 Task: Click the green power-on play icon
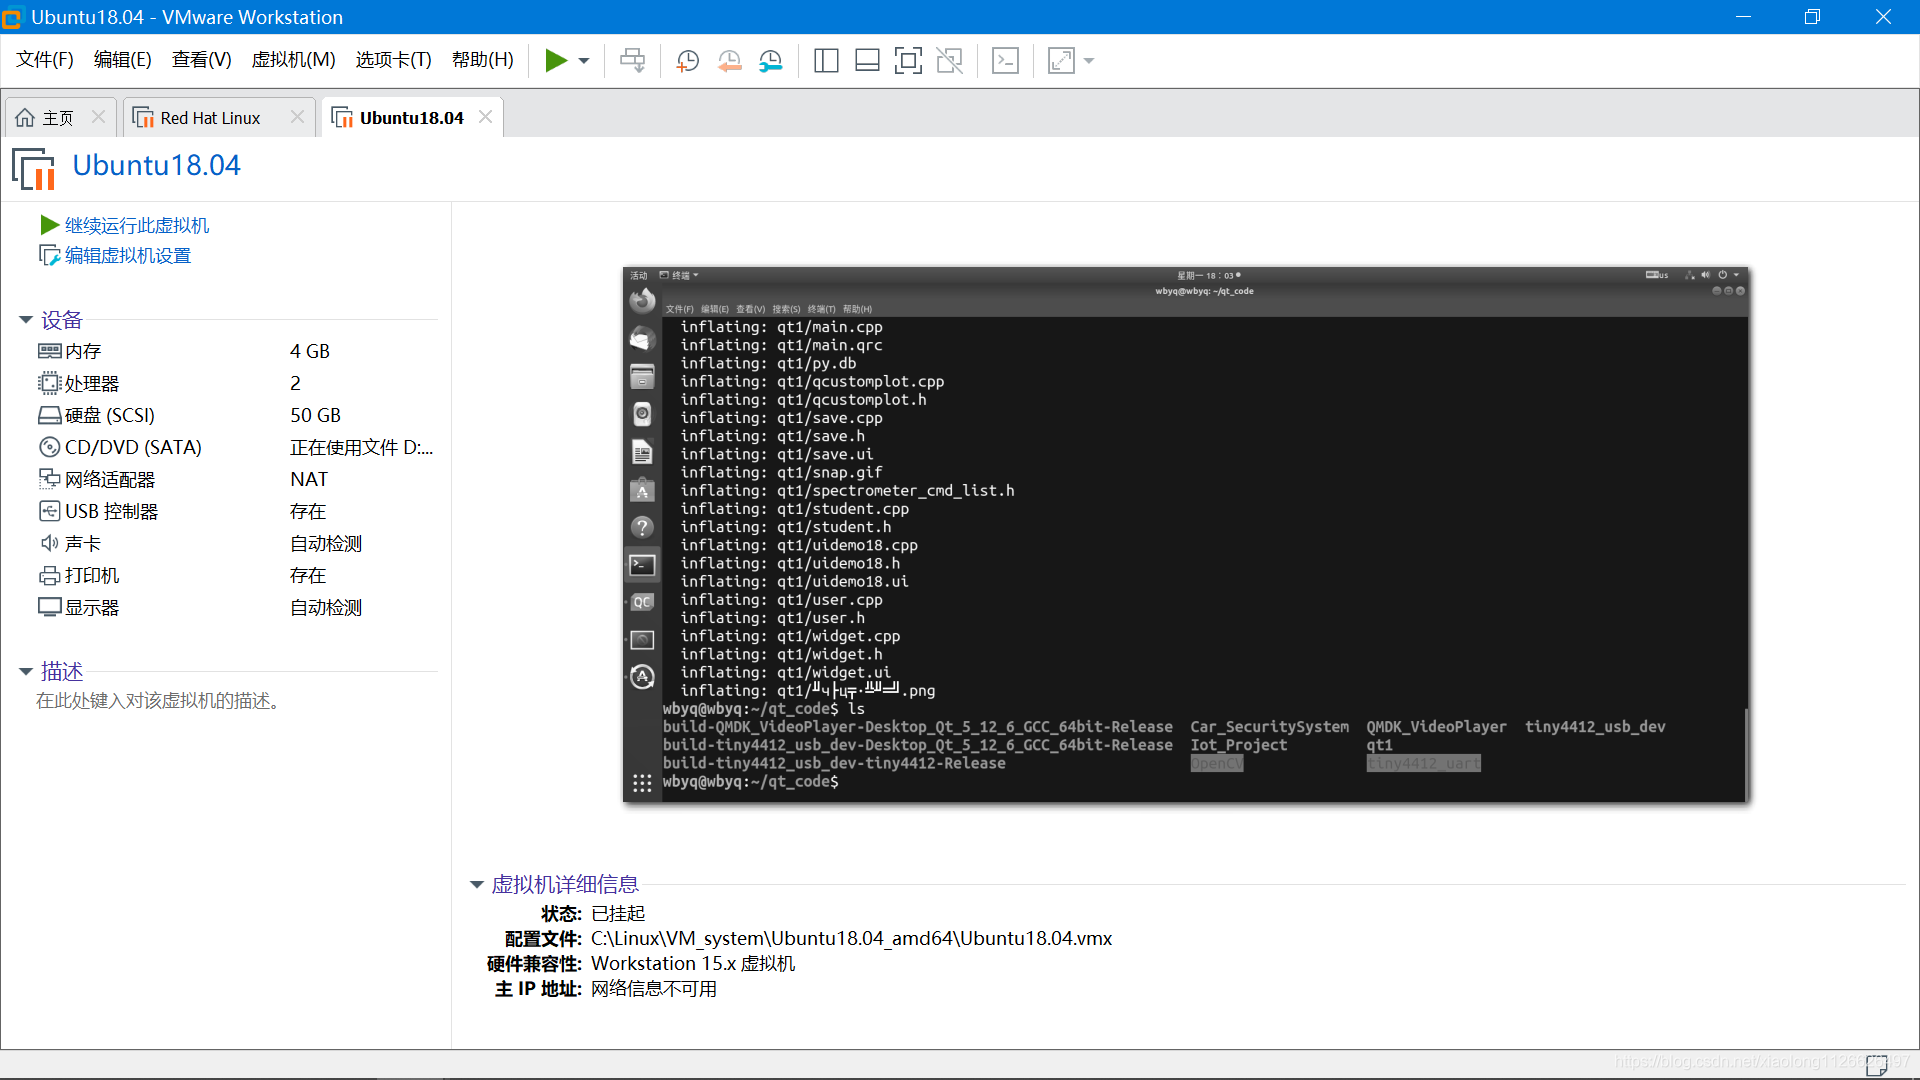[x=555, y=61]
